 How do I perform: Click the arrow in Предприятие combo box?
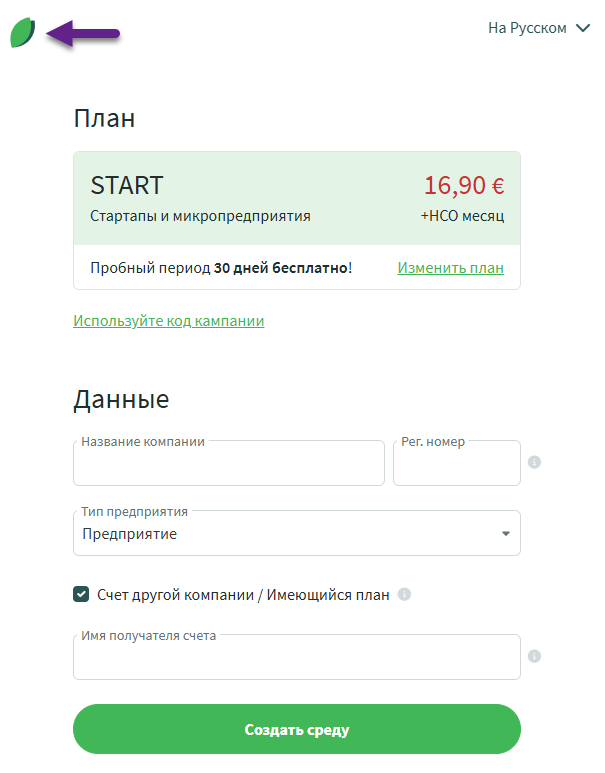point(505,534)
